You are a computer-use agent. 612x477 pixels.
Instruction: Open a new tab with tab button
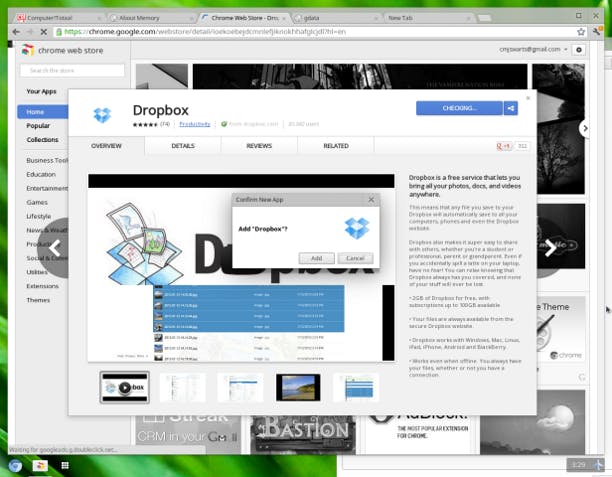point(484,18)
